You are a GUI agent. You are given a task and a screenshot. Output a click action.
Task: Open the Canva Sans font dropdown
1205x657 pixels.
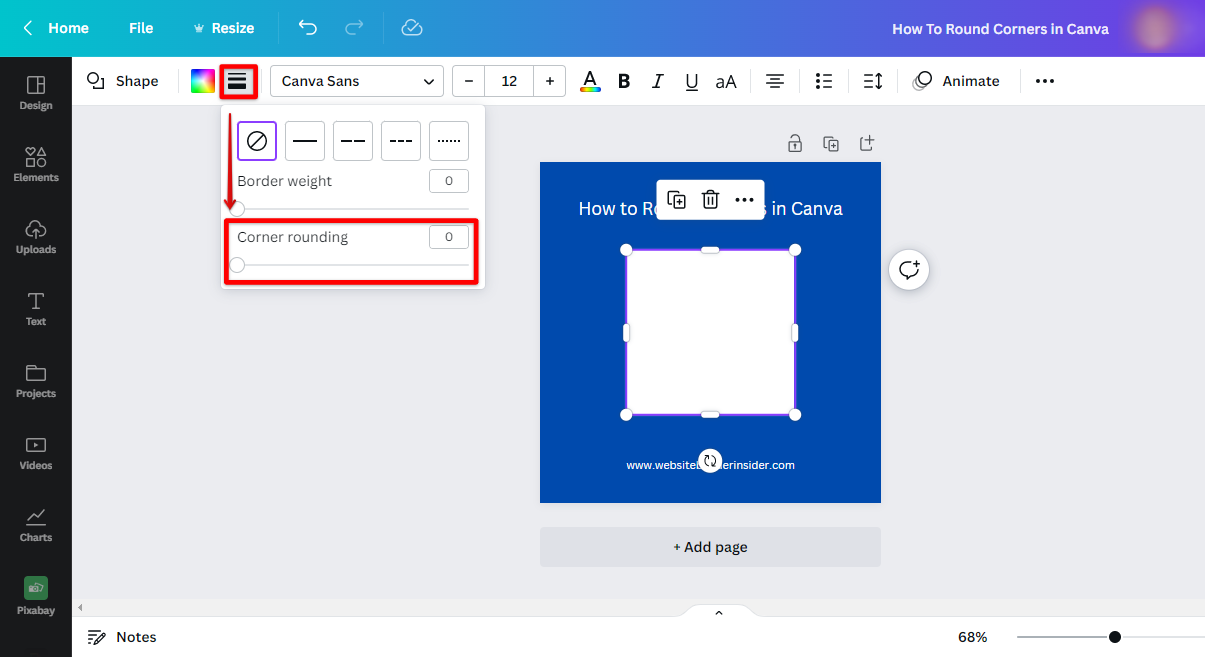coord(357,81)
